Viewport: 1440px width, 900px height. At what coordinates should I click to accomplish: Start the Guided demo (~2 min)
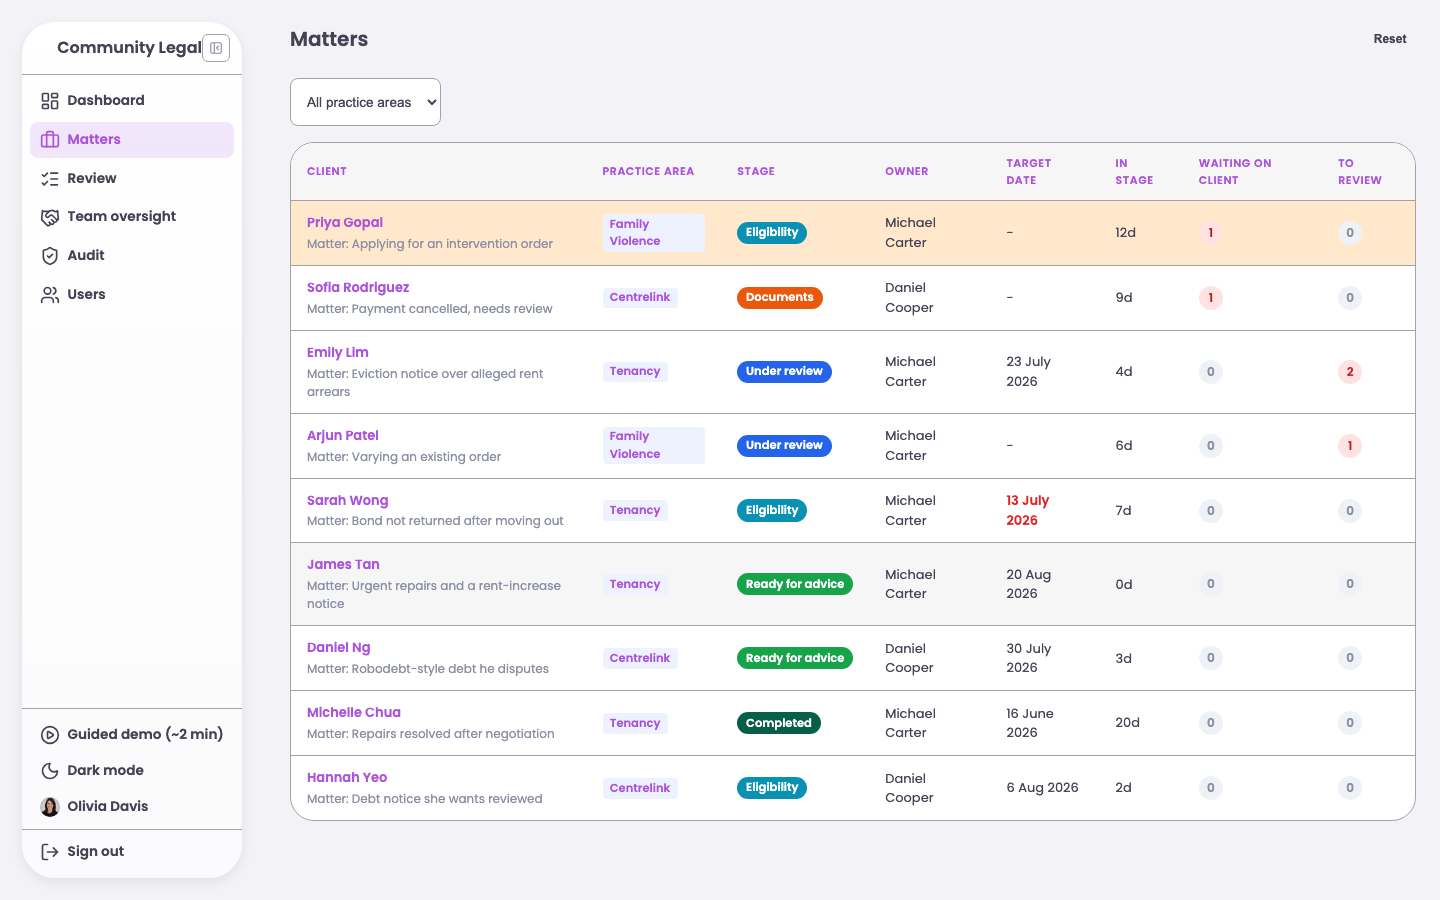tap(132, 735)
